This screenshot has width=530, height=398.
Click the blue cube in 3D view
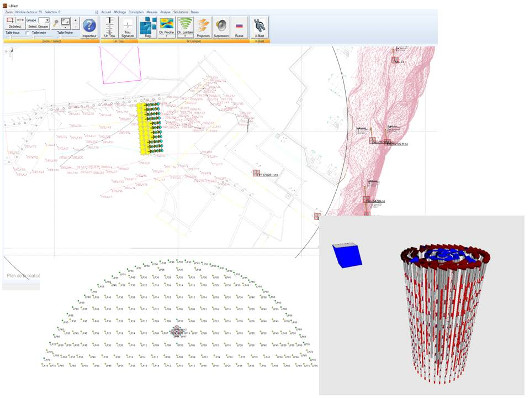(347, 255)
